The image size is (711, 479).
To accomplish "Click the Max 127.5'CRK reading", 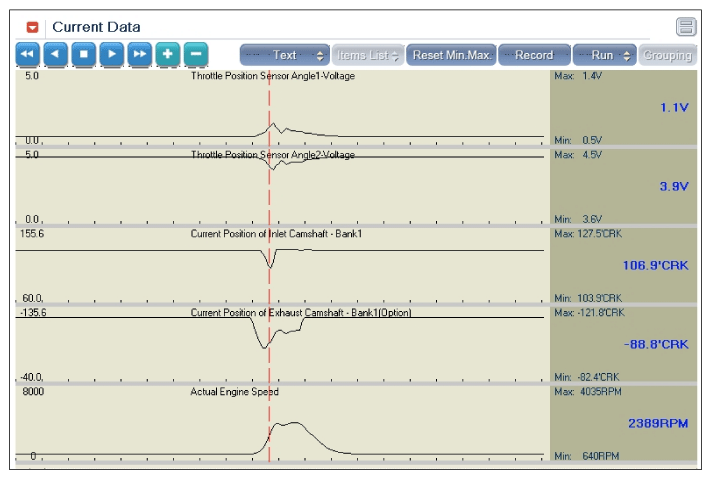I will click(x=588, y=234).
